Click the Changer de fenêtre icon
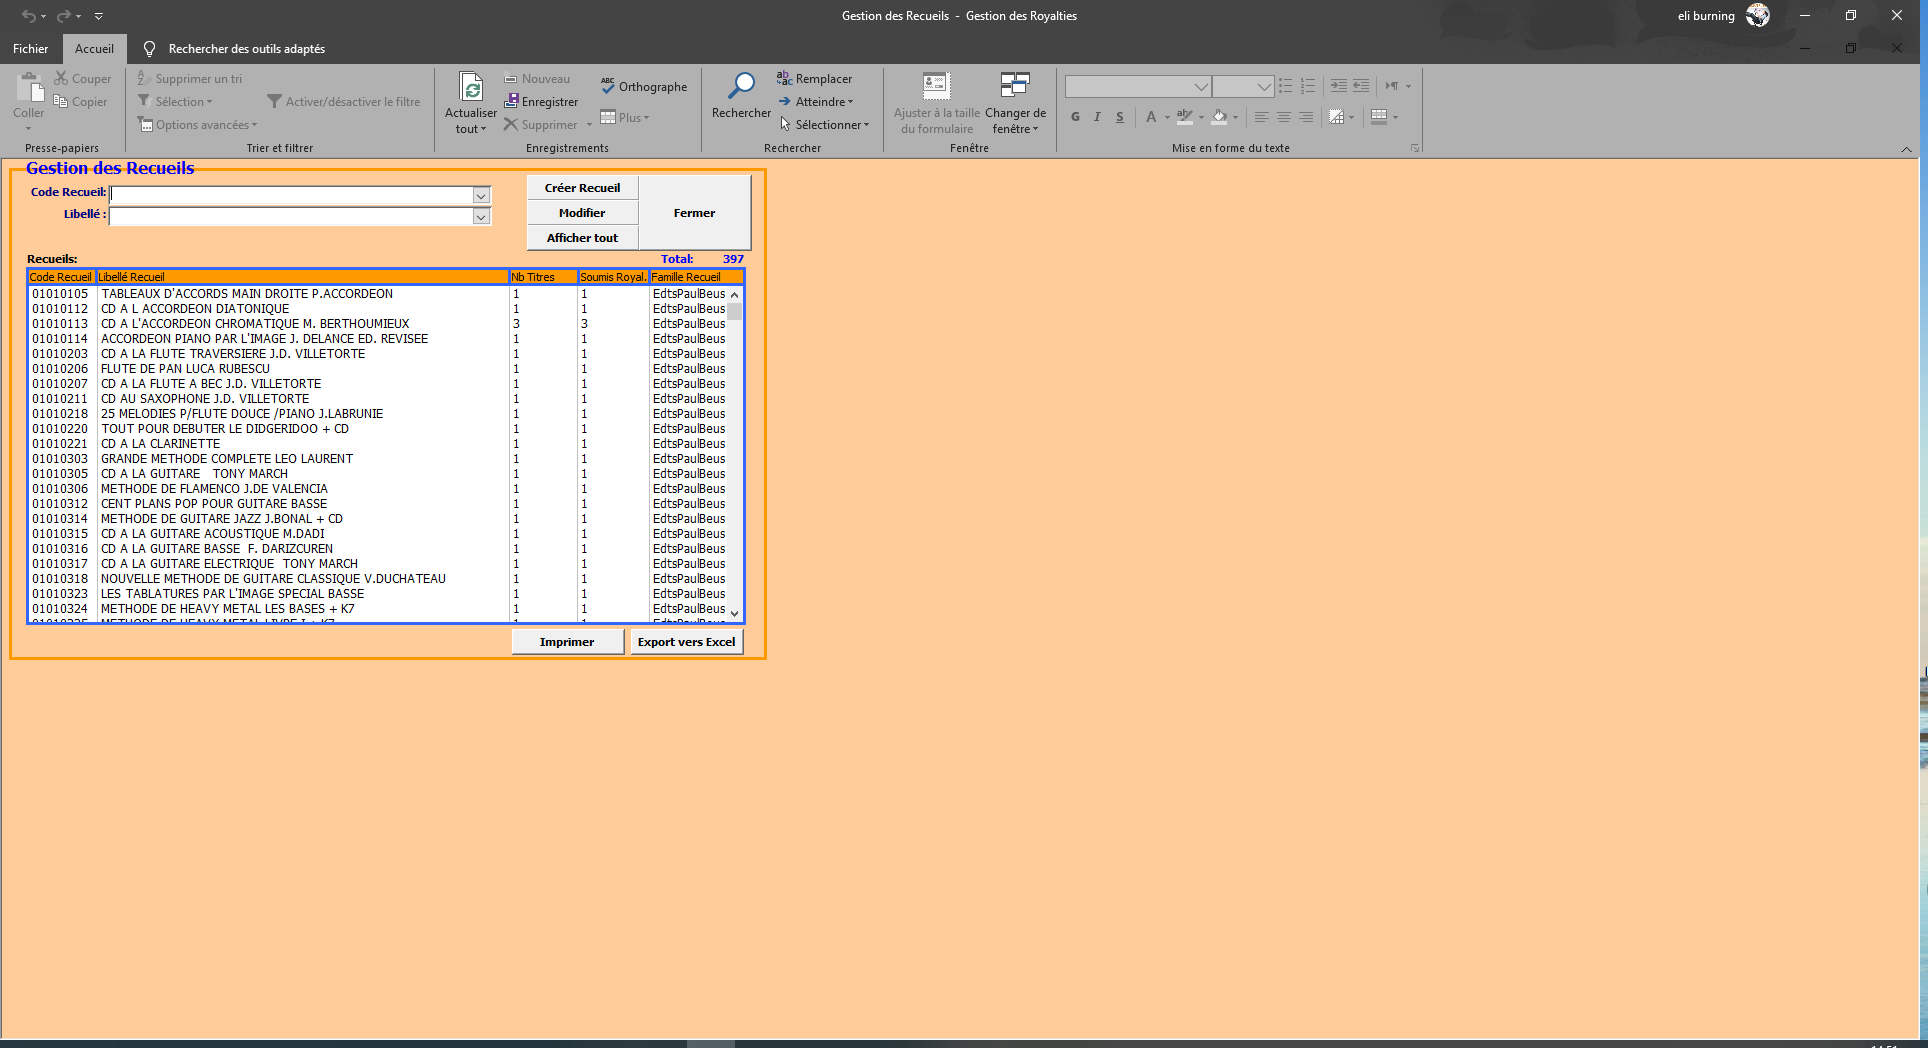The width and height of the screenshot is (1928, 1048). [1015, 85]
